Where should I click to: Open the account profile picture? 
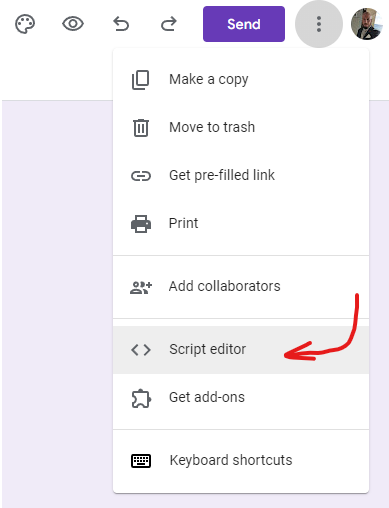coord(366,24)
